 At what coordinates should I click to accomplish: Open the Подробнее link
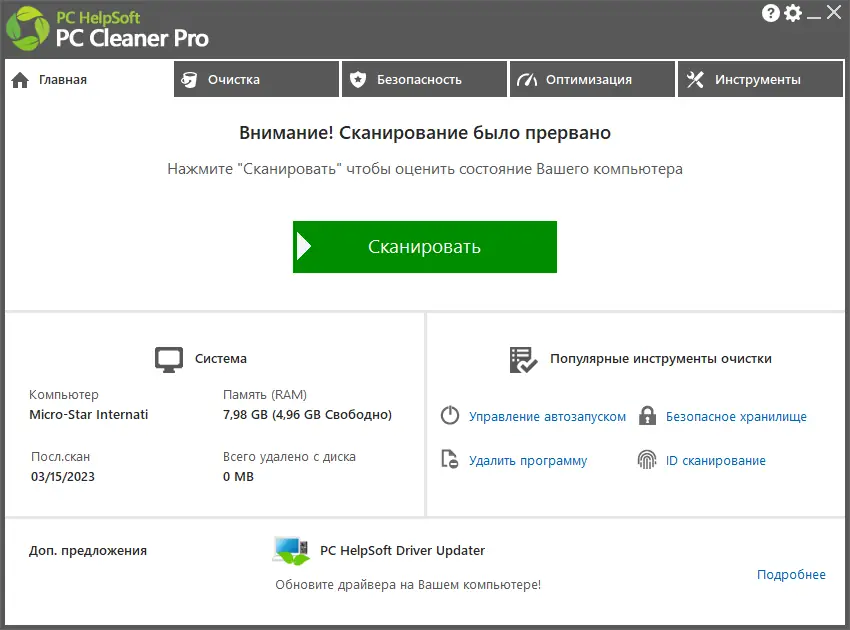(x=791, y=574)
